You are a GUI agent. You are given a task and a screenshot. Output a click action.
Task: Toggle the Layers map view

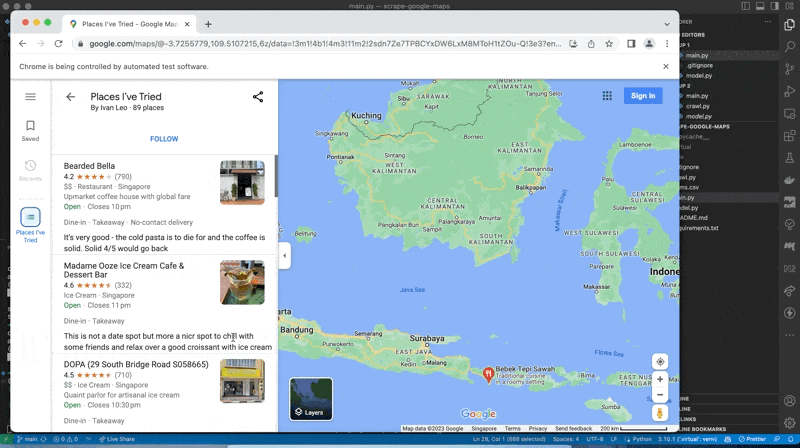[x=311, y=398]
